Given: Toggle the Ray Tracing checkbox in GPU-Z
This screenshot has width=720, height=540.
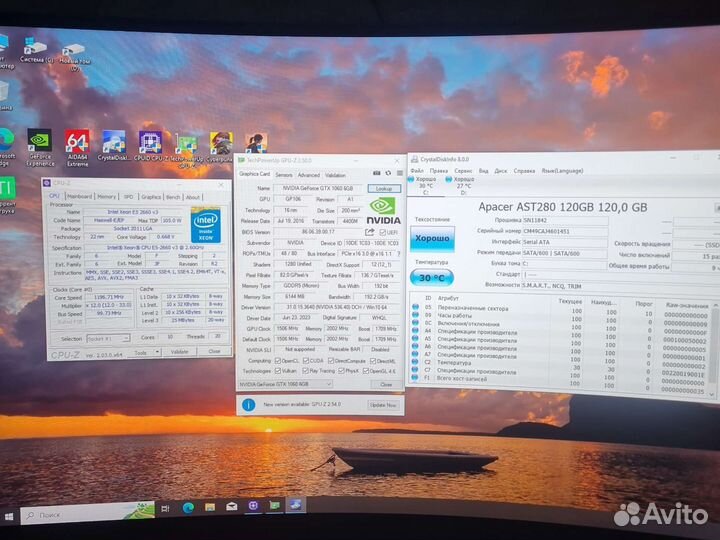Looking at the screenshot, I should (305, 371).
